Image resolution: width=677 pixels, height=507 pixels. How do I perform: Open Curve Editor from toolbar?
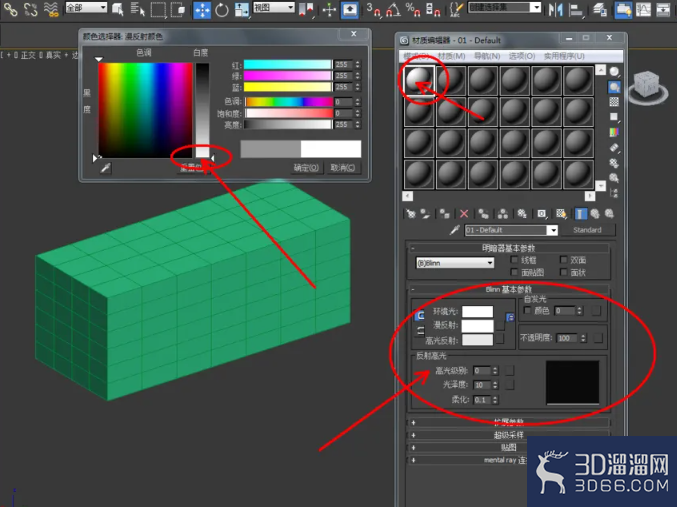pyautogui.click(x=643, y=10)
